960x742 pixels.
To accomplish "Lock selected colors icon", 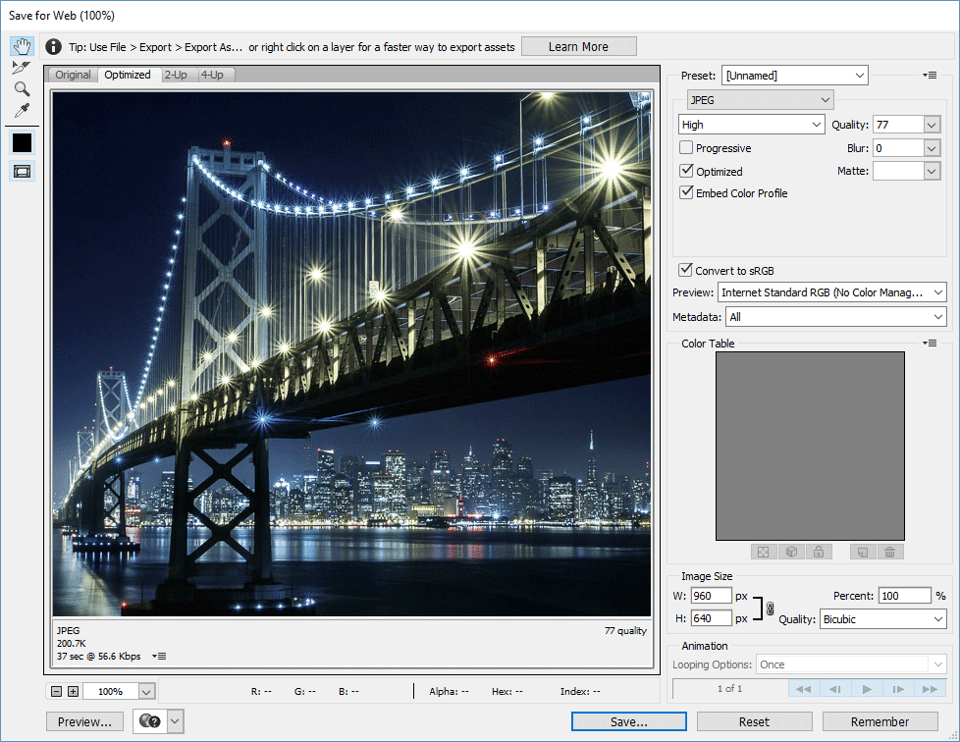I will [x=819, y=552].
